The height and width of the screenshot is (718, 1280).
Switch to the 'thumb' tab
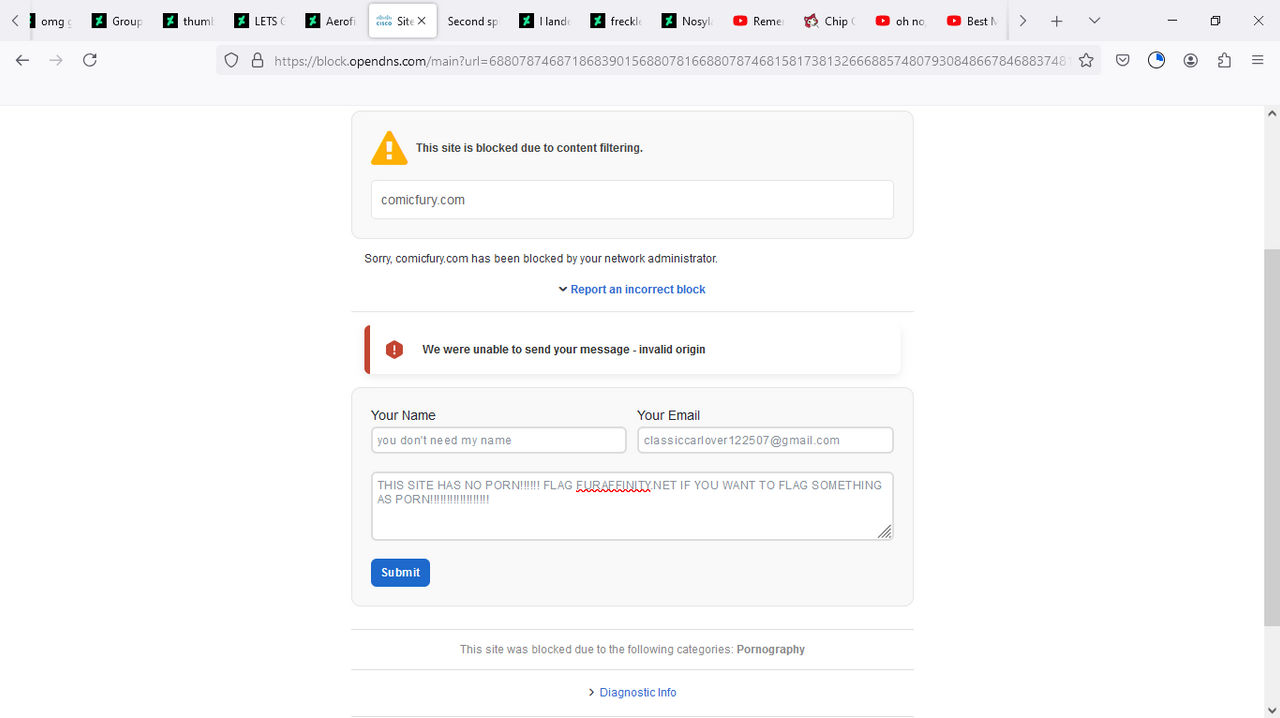(x=189, y=21)
